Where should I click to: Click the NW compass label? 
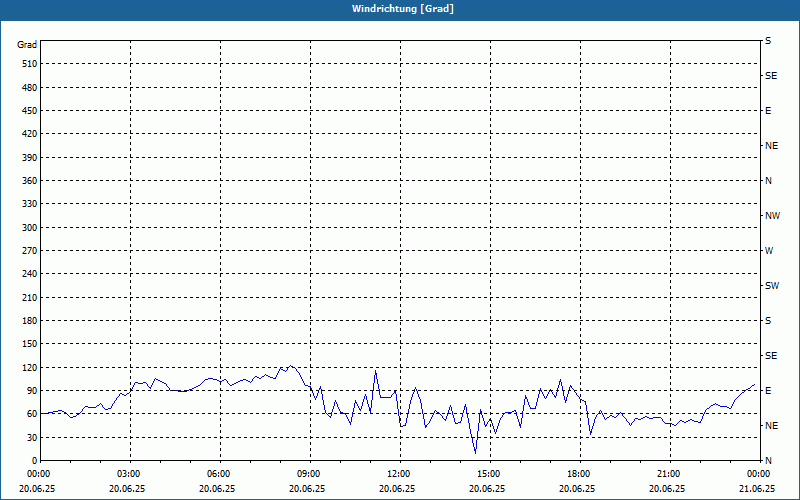772,216
